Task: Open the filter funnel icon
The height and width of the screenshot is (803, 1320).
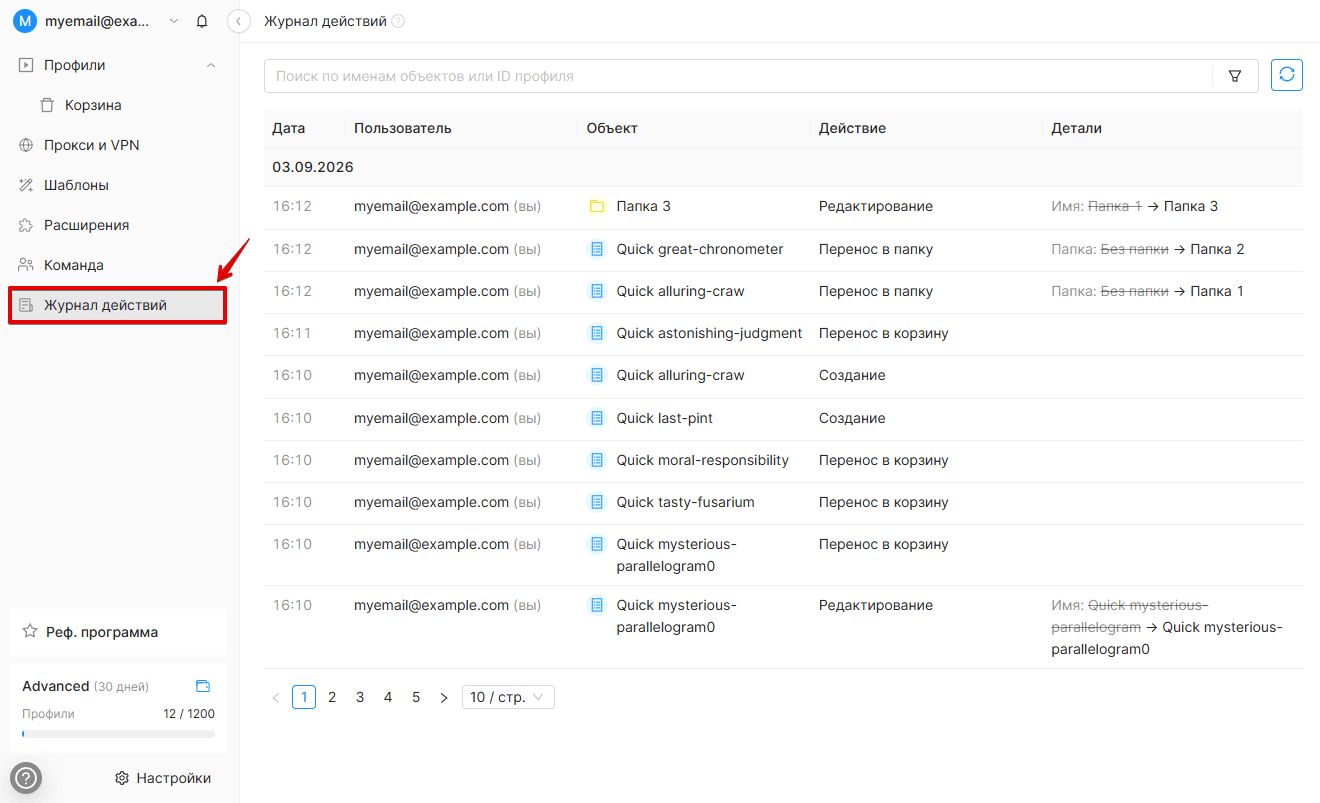Action: pos(1235,76)
